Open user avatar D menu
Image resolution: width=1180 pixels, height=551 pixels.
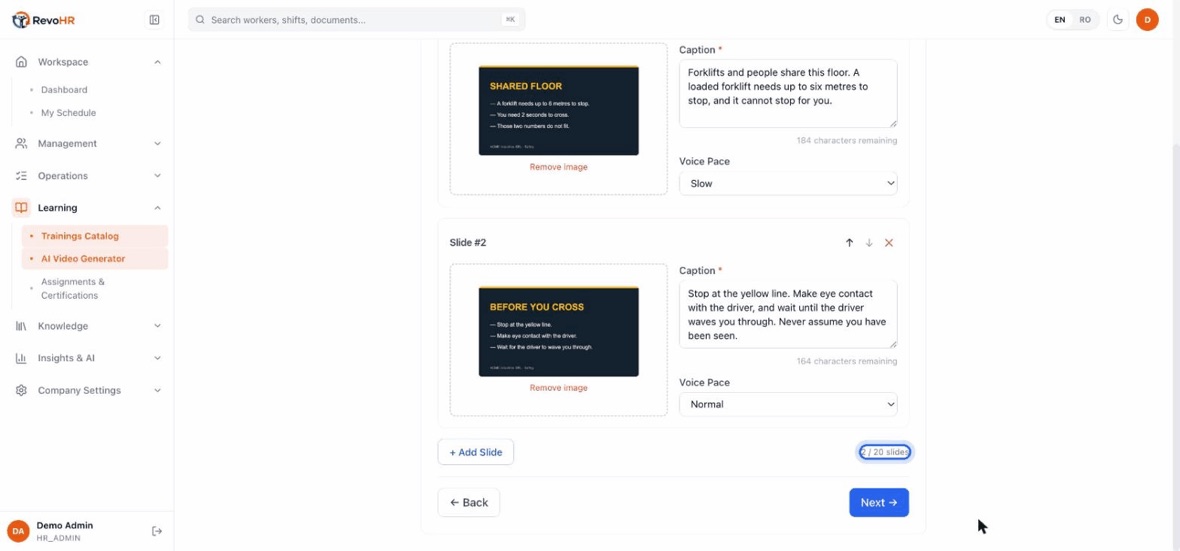(1147, 20)
